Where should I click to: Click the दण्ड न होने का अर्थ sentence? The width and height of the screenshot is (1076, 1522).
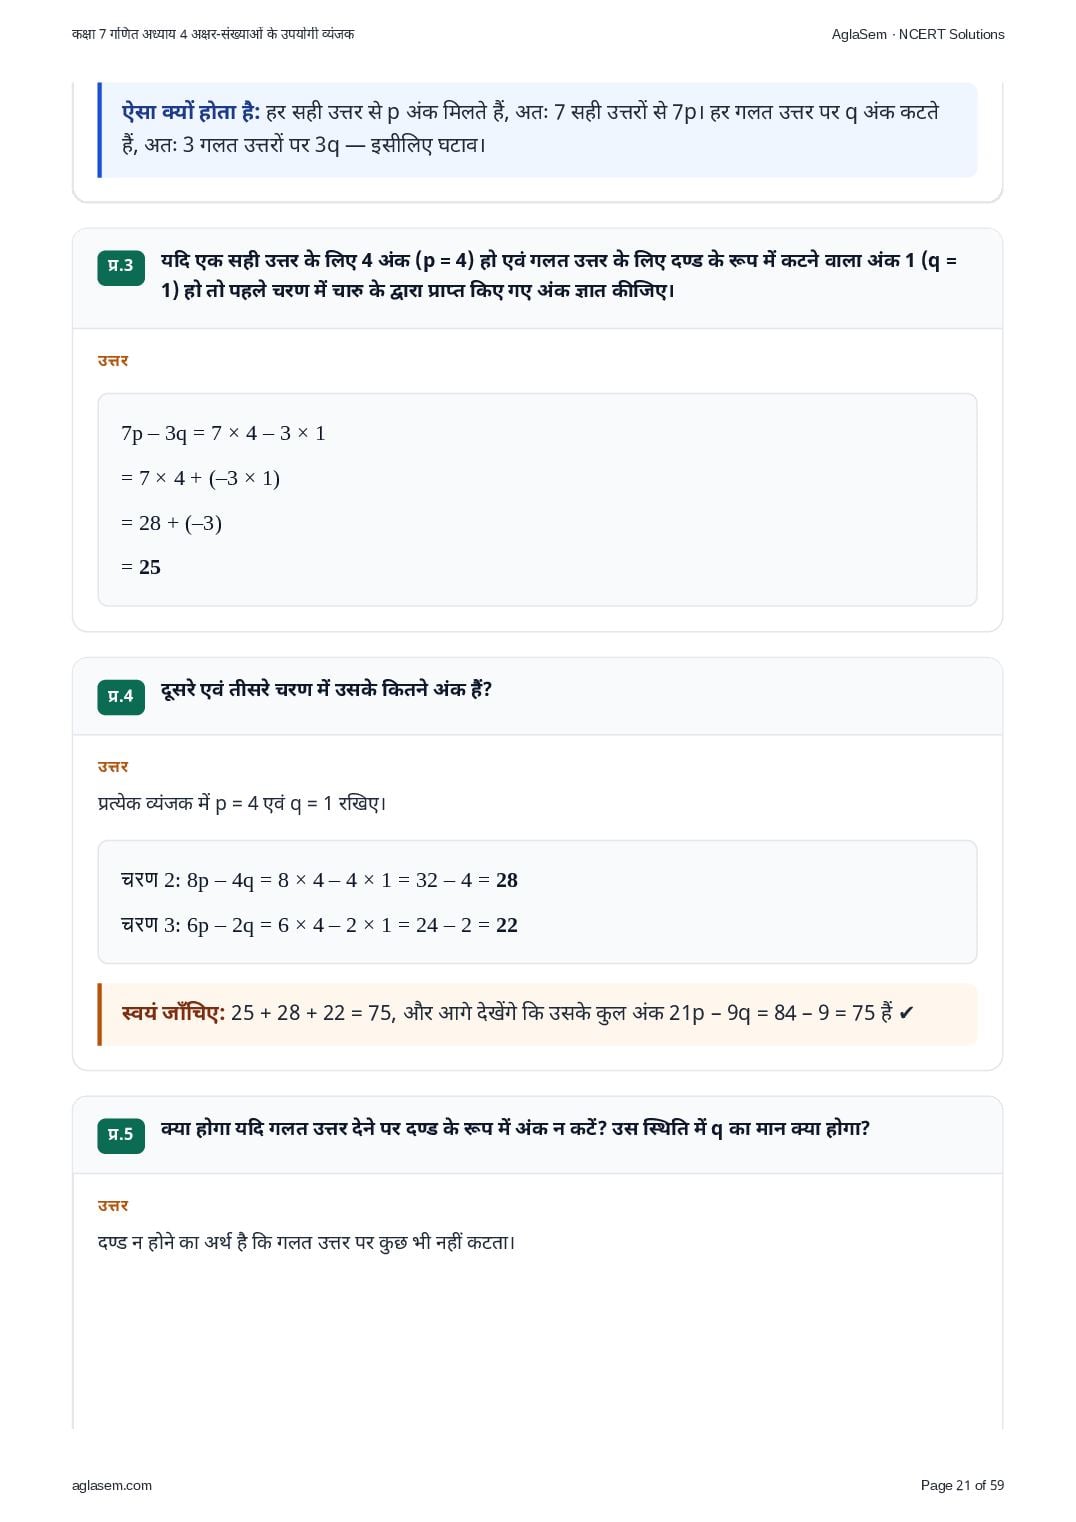[306, 1242]
